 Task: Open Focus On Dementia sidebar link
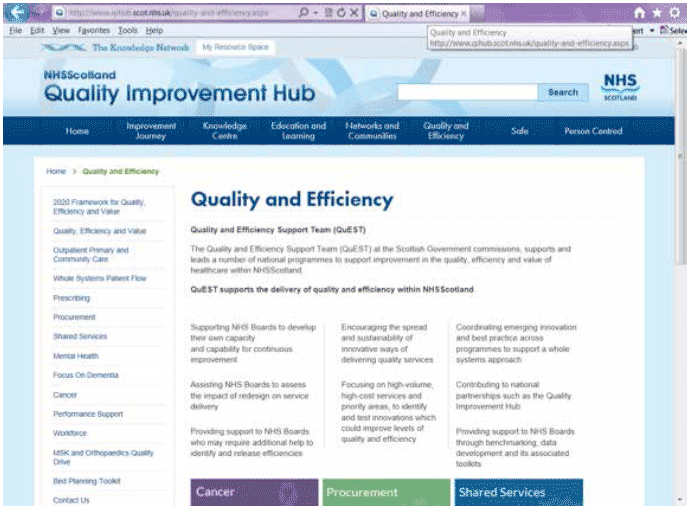pos(86,375)
